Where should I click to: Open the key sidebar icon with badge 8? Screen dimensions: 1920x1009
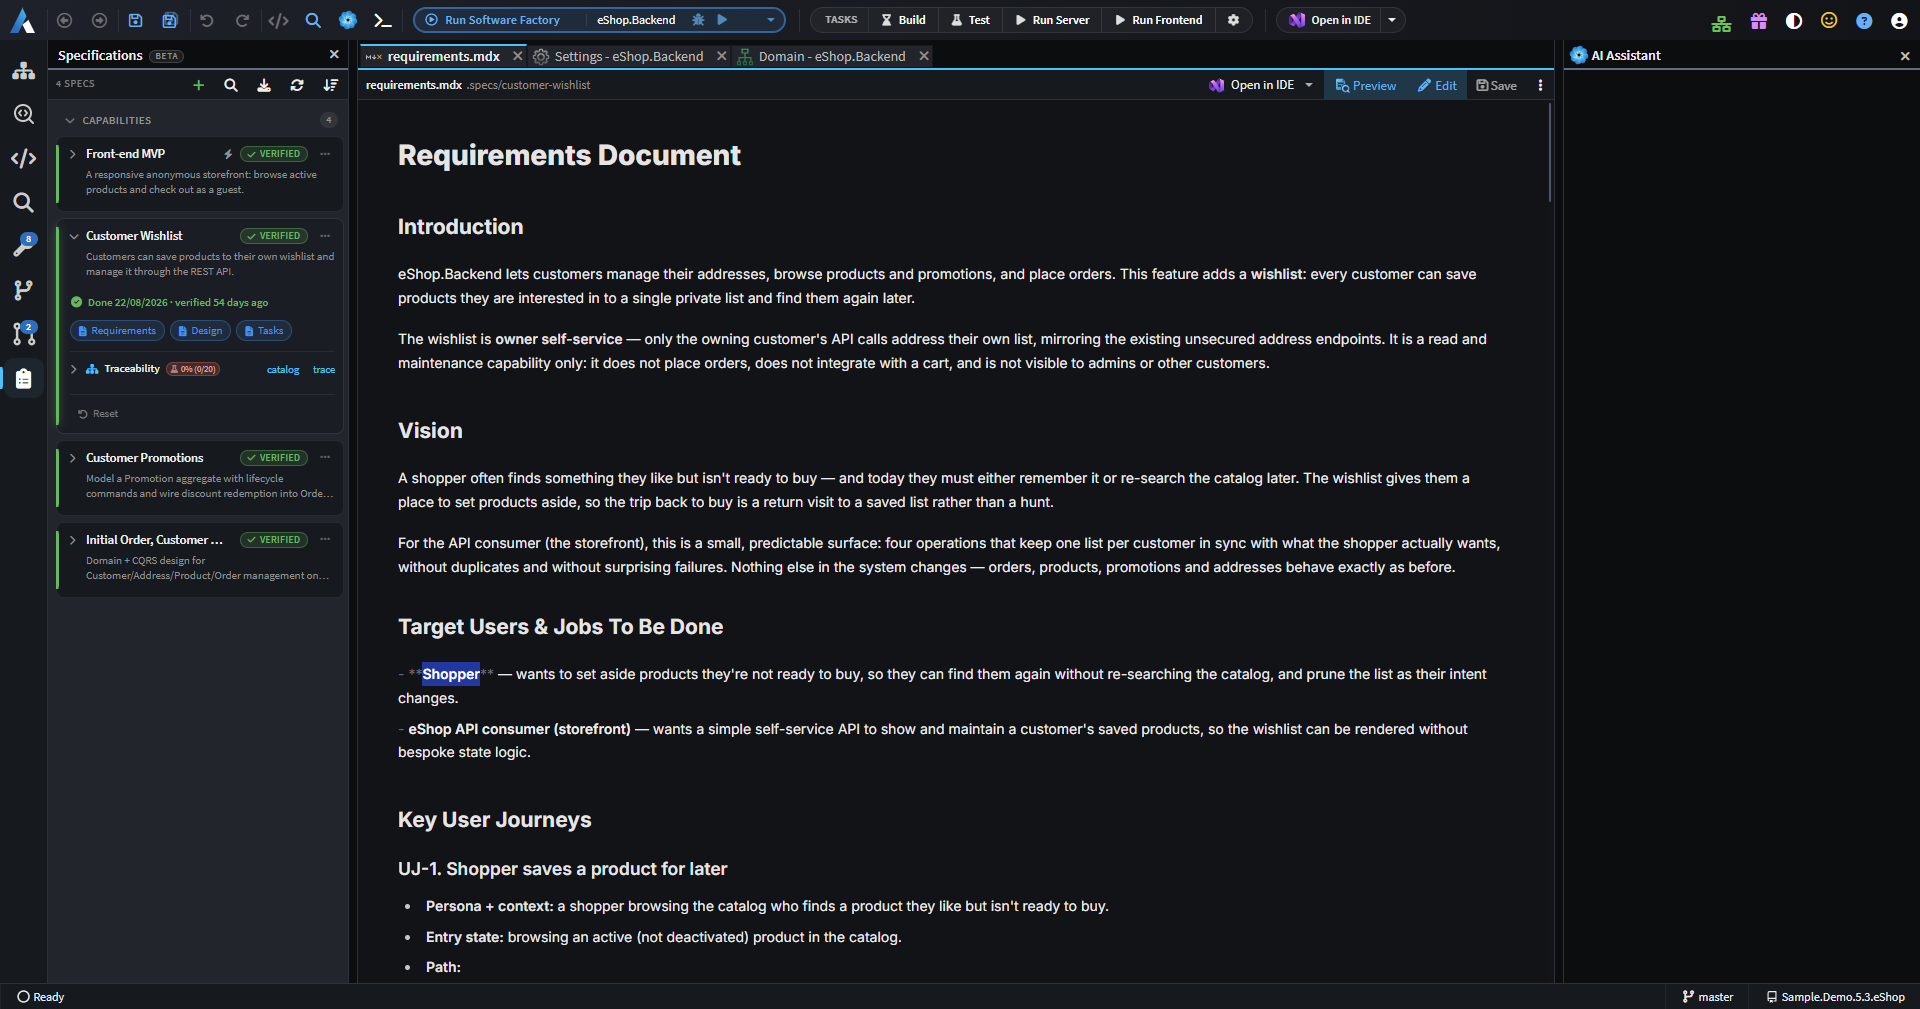pos(24,245)
